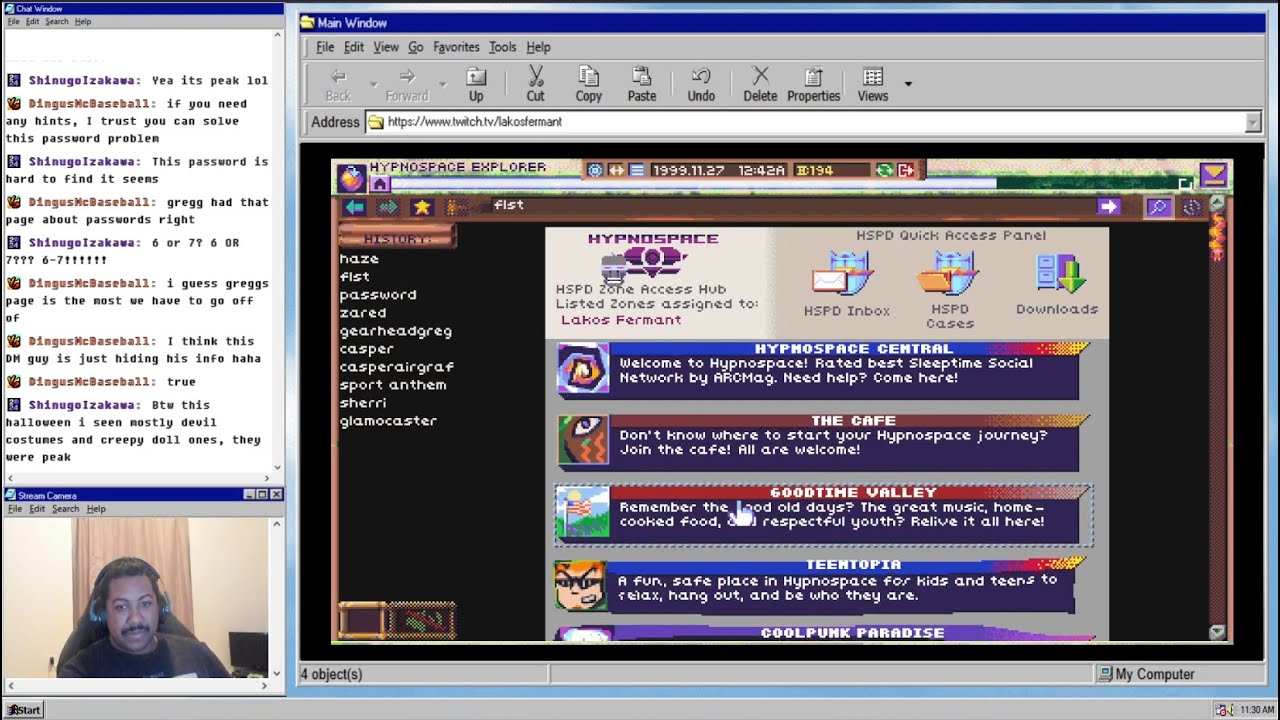Image resolution: width=1280 pixels, height=720 pixels.
Task: Click the green refresh icon in HypnOS bar
Action: pos(884,170)
